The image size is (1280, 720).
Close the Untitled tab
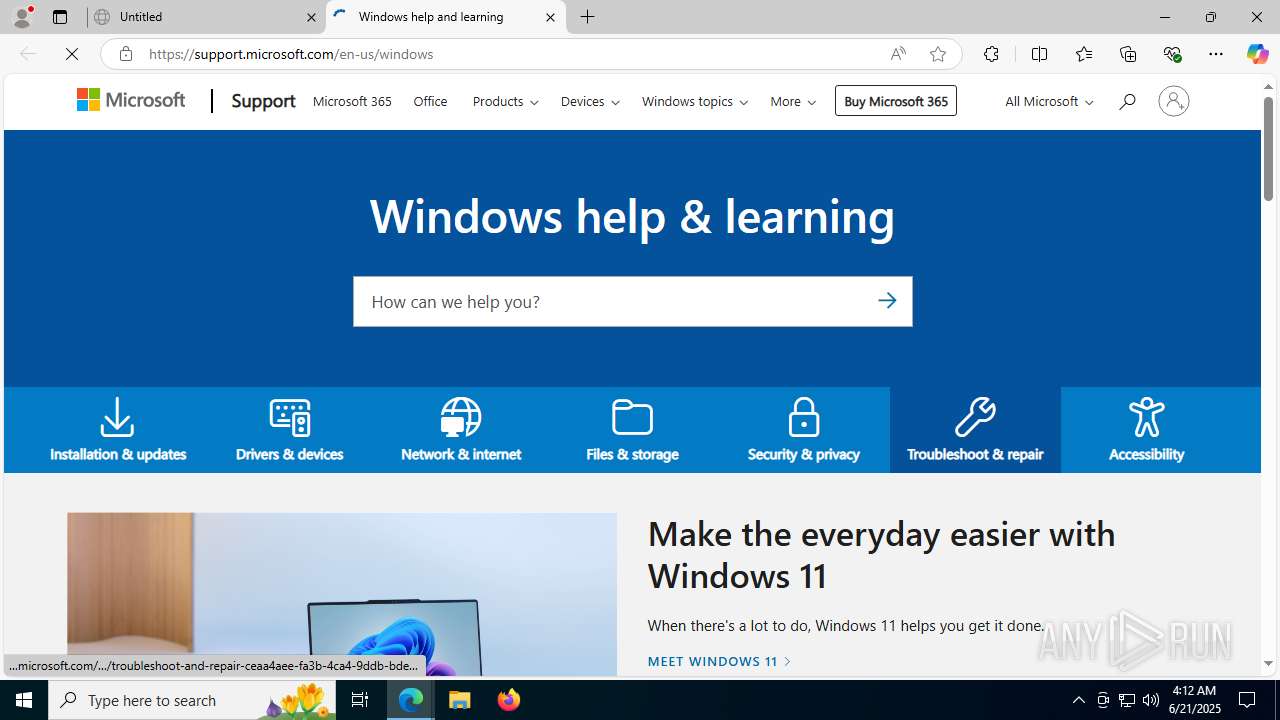(x=311, y=17)
